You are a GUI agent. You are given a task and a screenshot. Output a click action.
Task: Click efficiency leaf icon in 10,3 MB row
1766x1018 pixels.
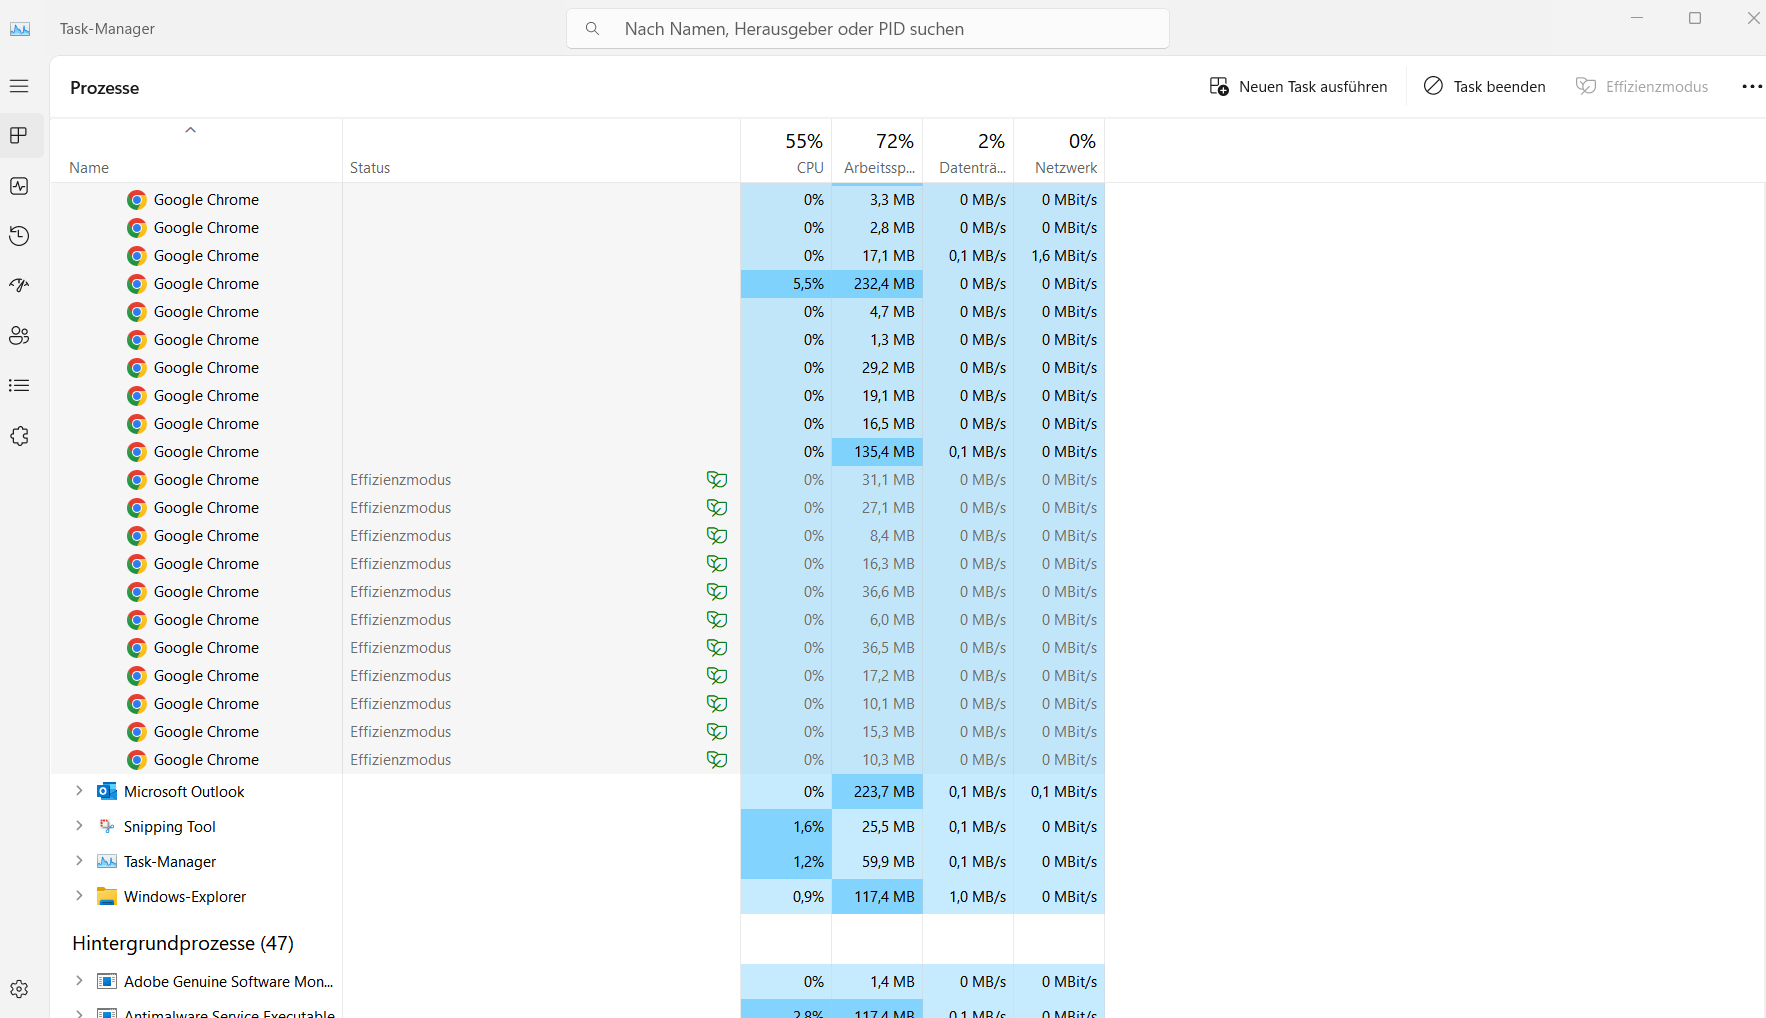[717, 760]
